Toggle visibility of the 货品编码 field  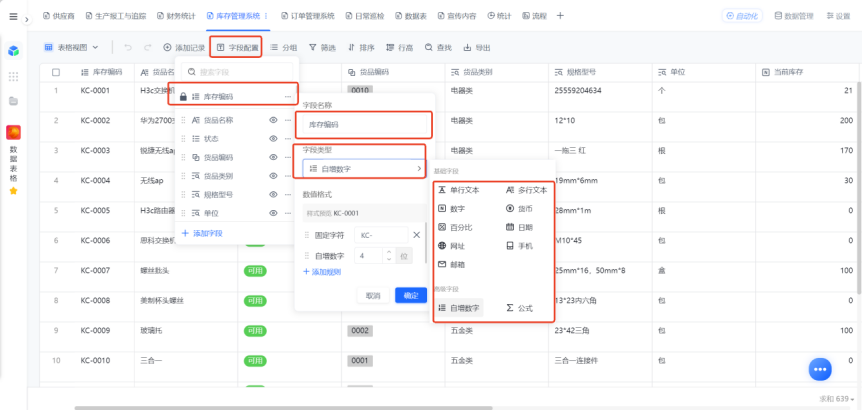pos(273,157)
